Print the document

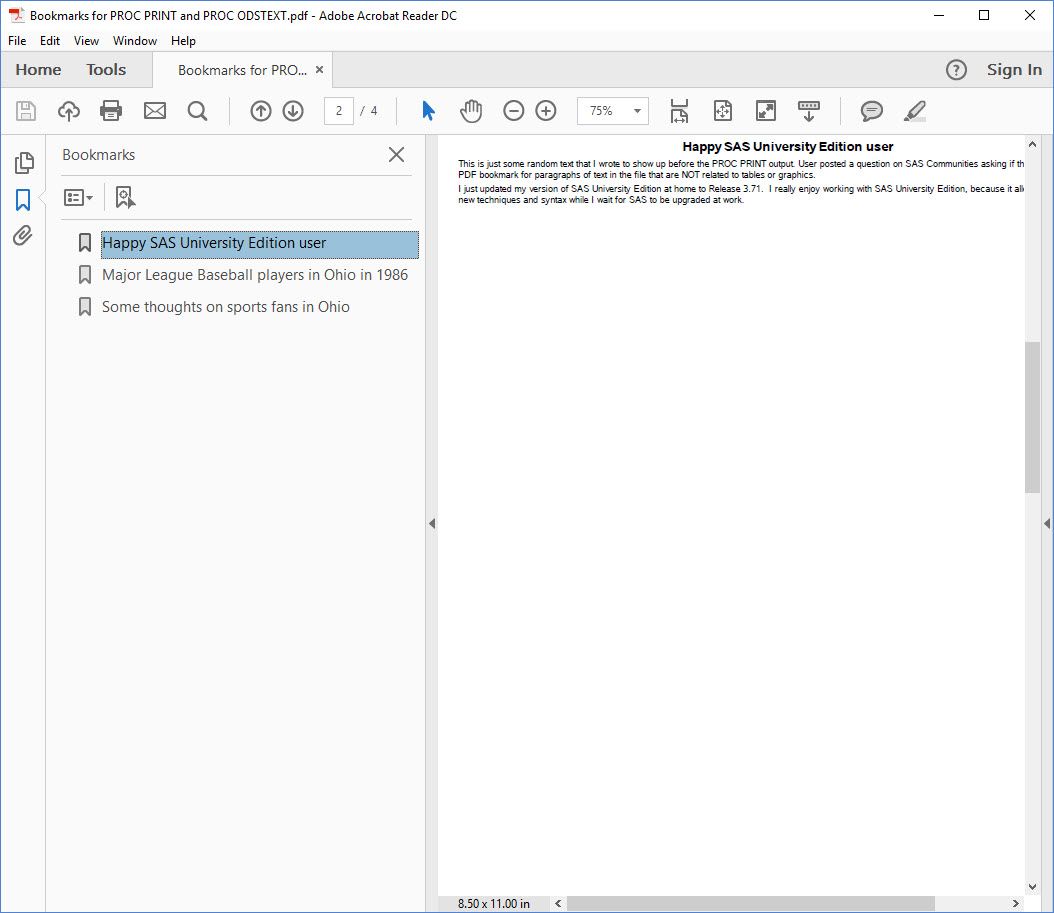pyautogui.click(x=111, y=111)
